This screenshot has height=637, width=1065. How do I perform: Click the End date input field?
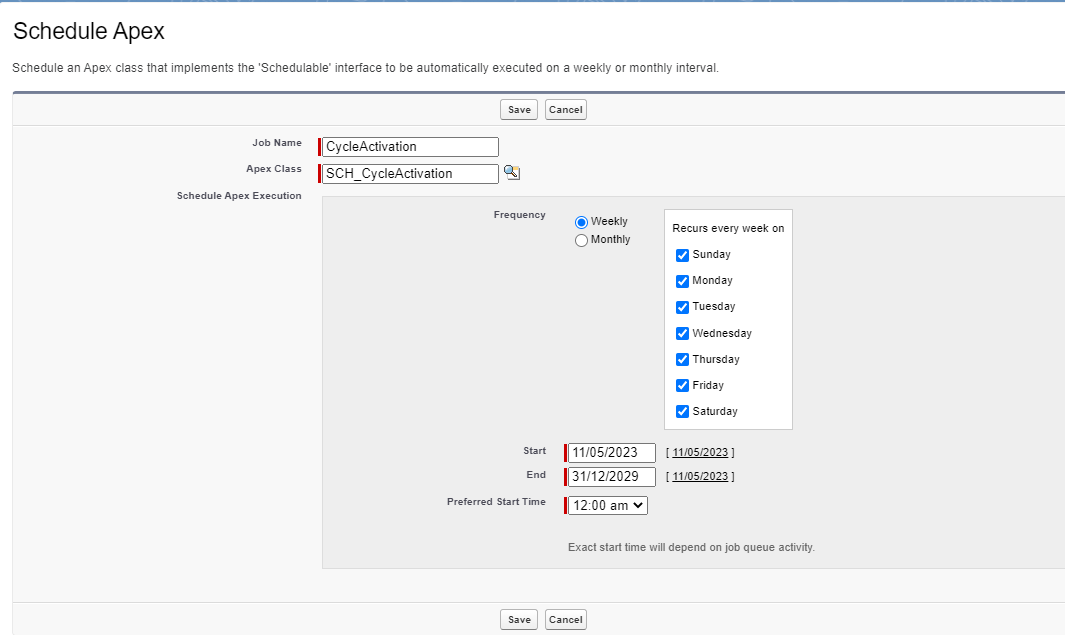coord(611,477)
